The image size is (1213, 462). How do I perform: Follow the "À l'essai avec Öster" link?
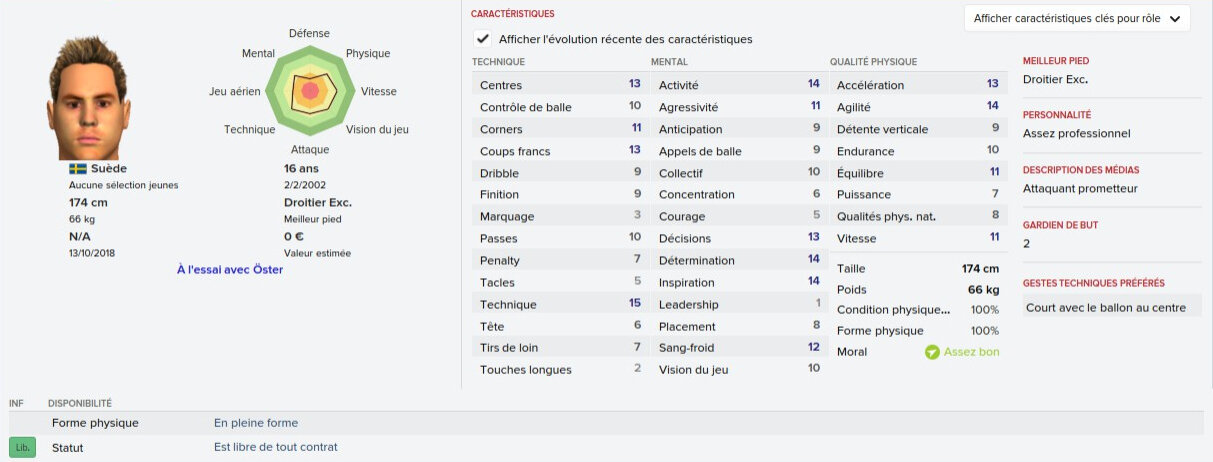click(x=229, y=270)
